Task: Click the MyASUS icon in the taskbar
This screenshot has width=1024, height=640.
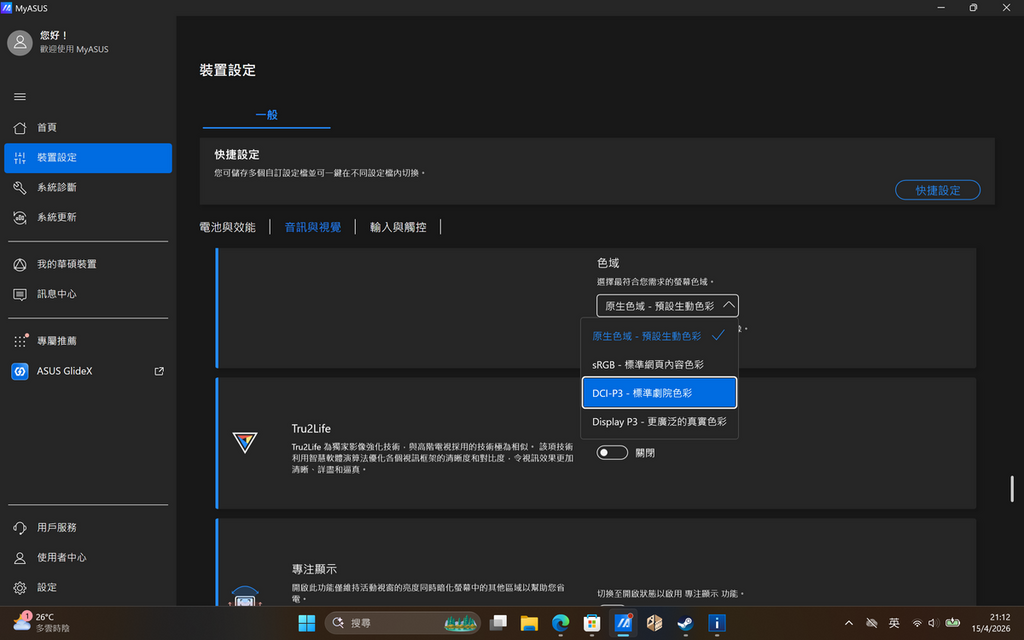Action: tap(623, 622)
